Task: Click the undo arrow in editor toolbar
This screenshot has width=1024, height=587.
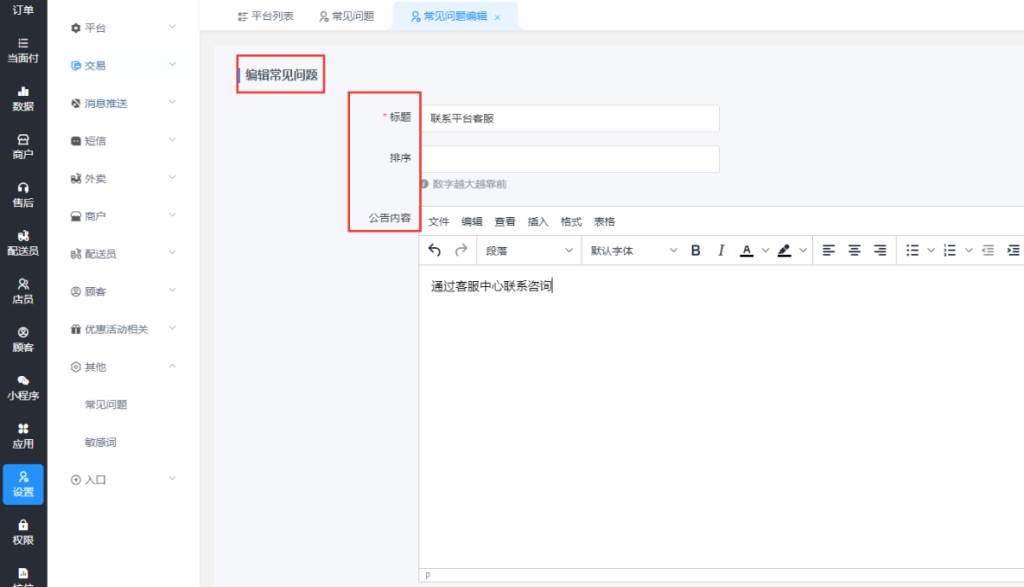Action: [x=434, y=250]
